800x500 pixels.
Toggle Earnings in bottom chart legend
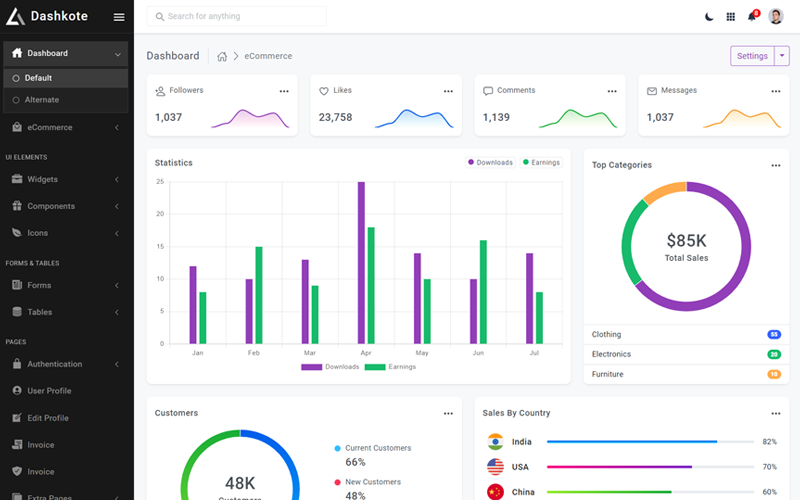390,367
